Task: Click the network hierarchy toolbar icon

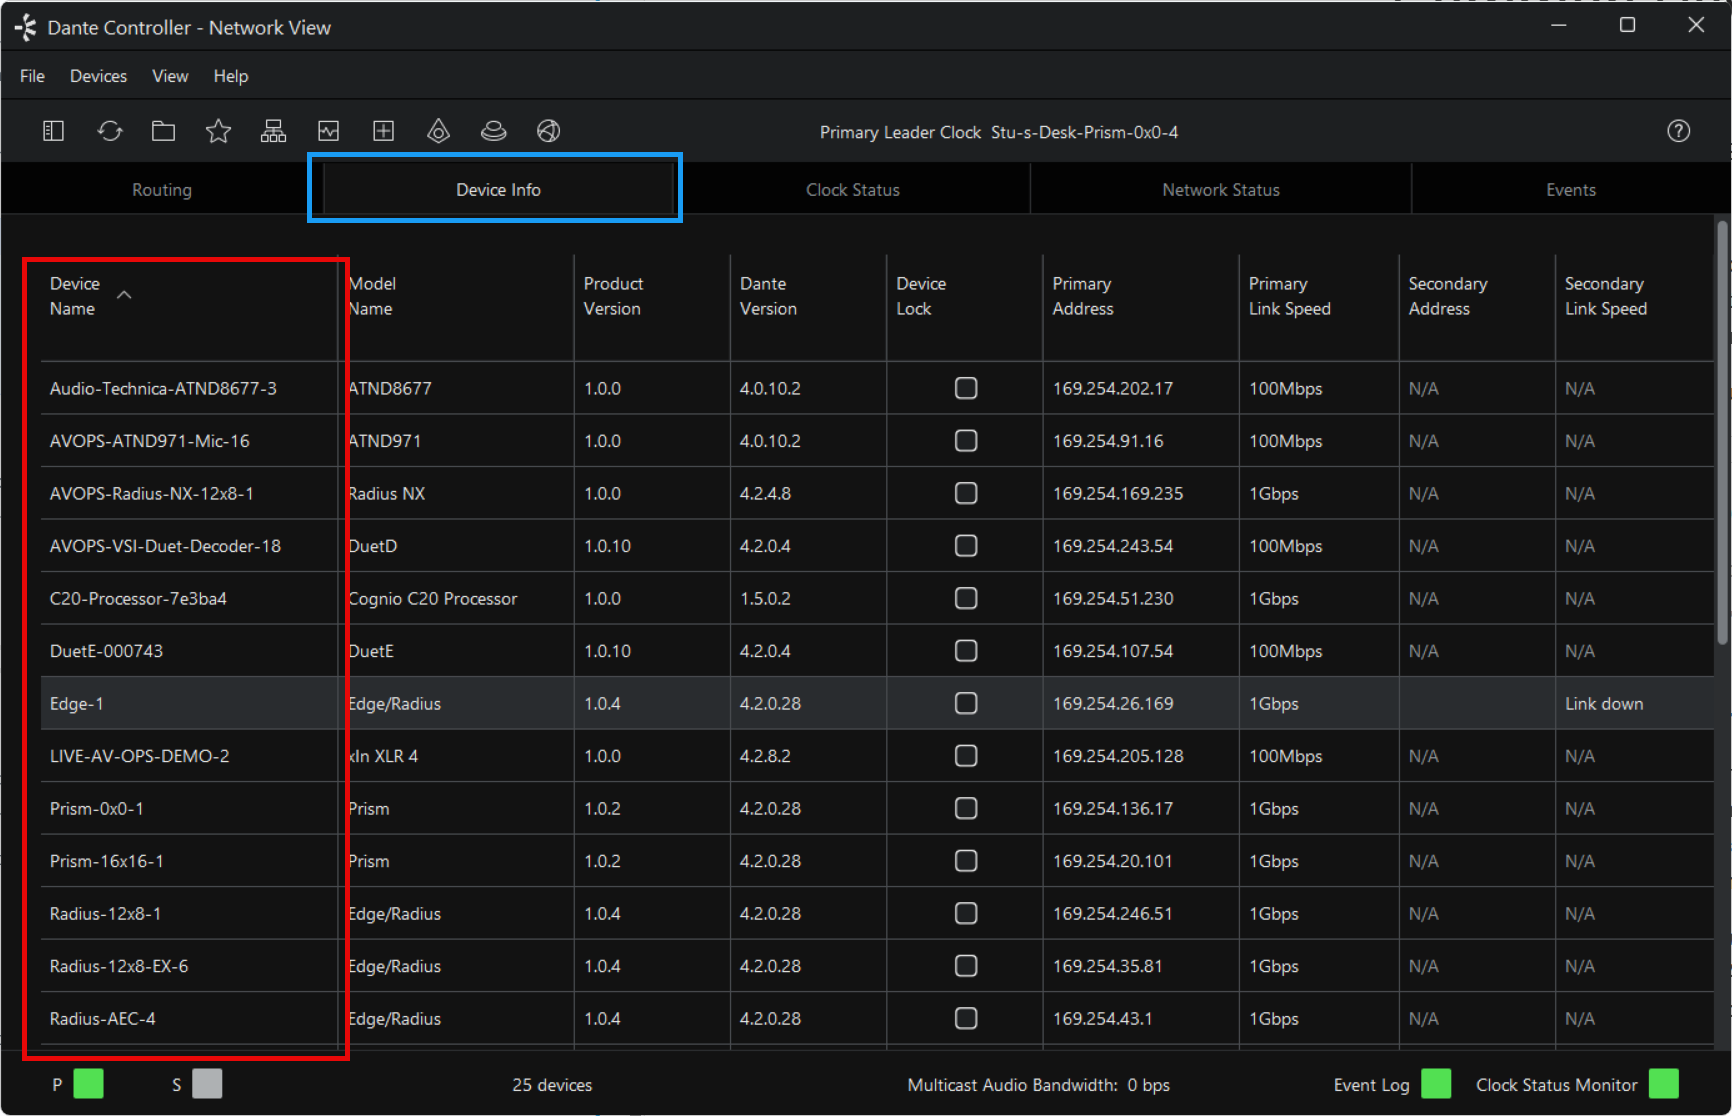Action: coord(273,131)
